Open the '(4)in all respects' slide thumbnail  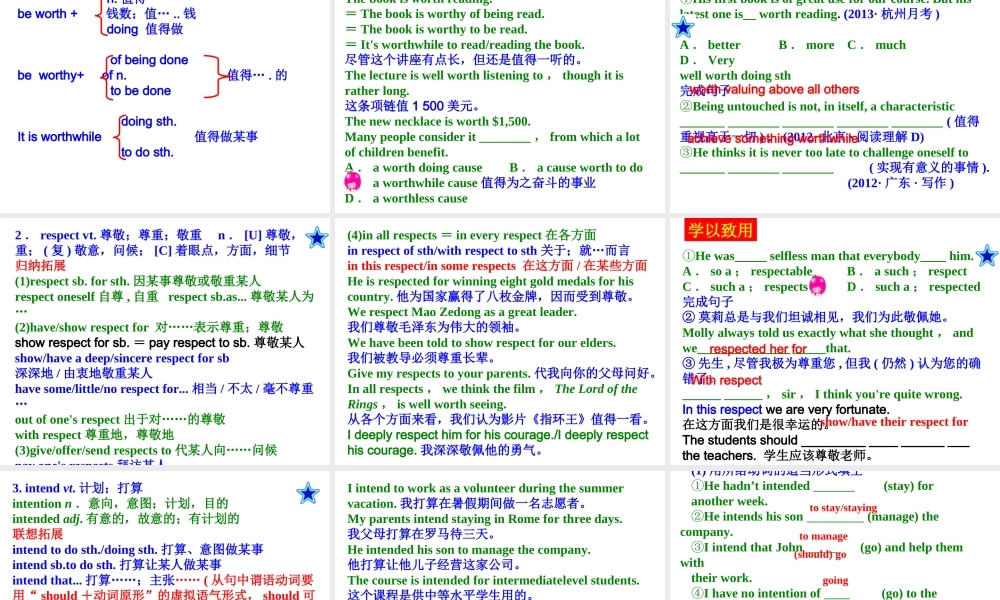coord(499,341)
